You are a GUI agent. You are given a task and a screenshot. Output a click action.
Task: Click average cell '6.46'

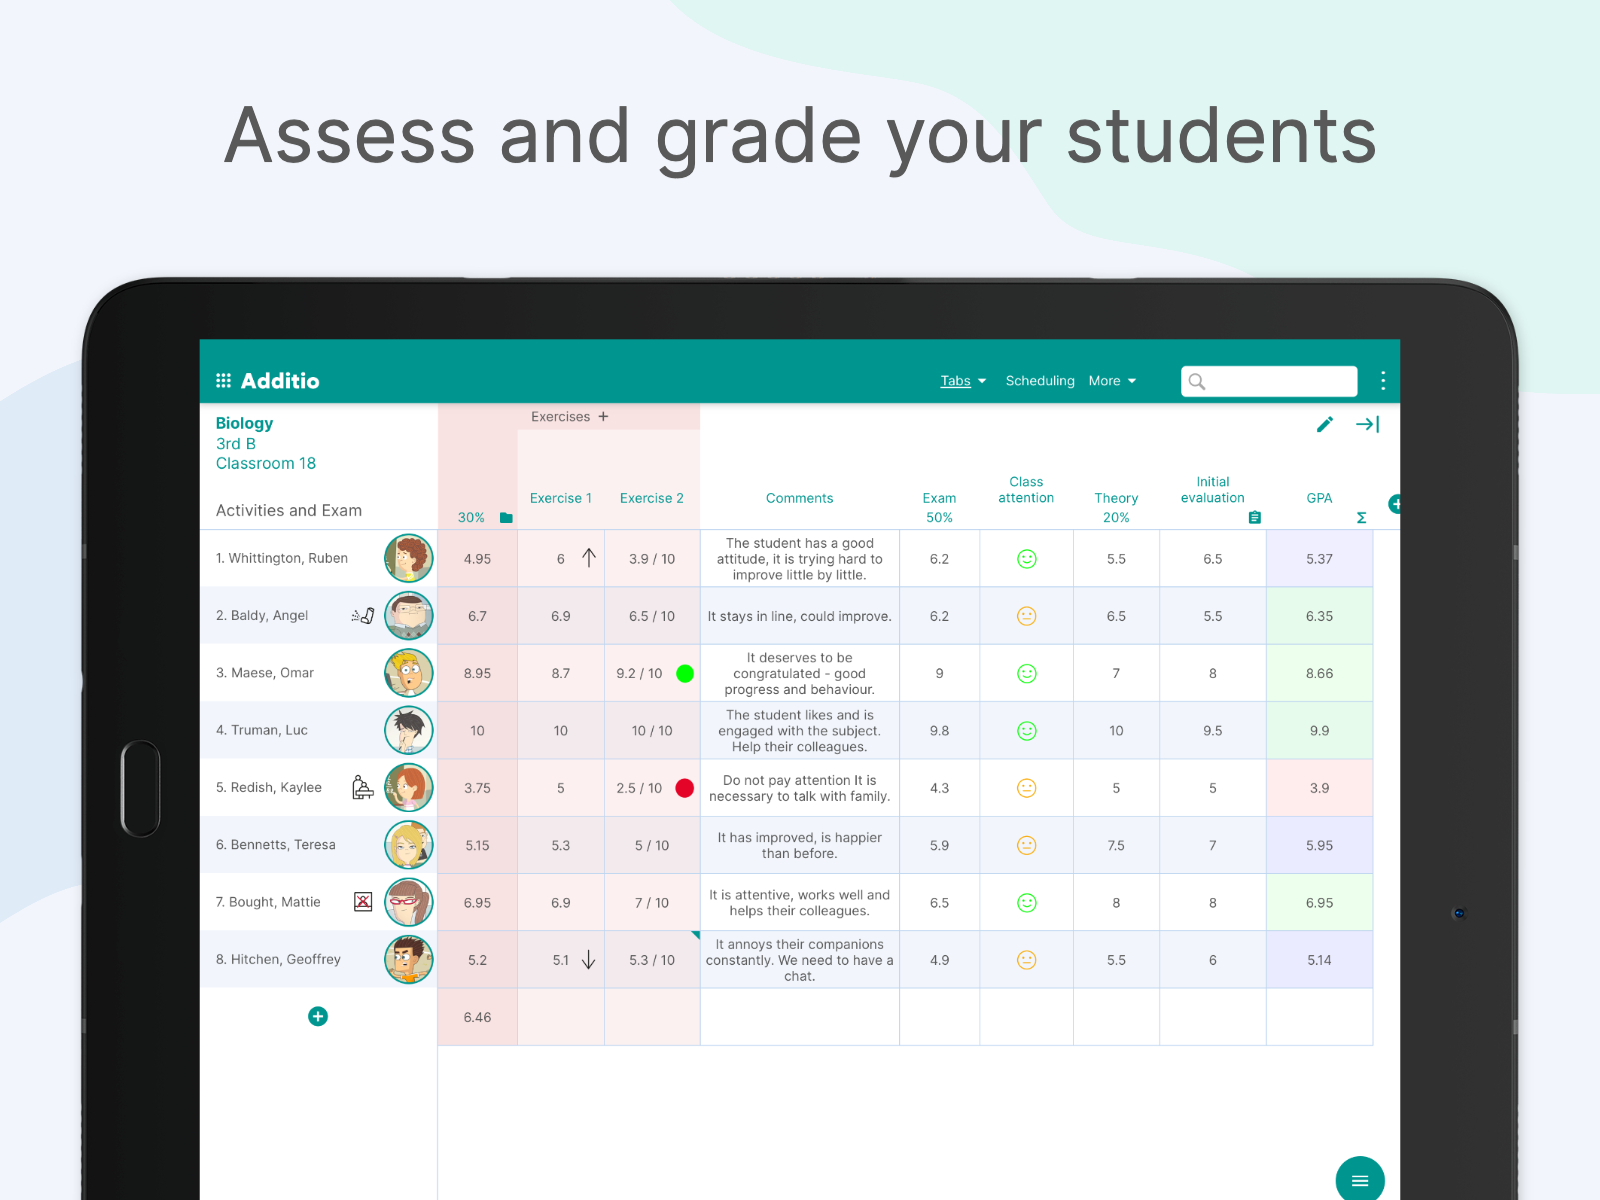point(477,1017)
